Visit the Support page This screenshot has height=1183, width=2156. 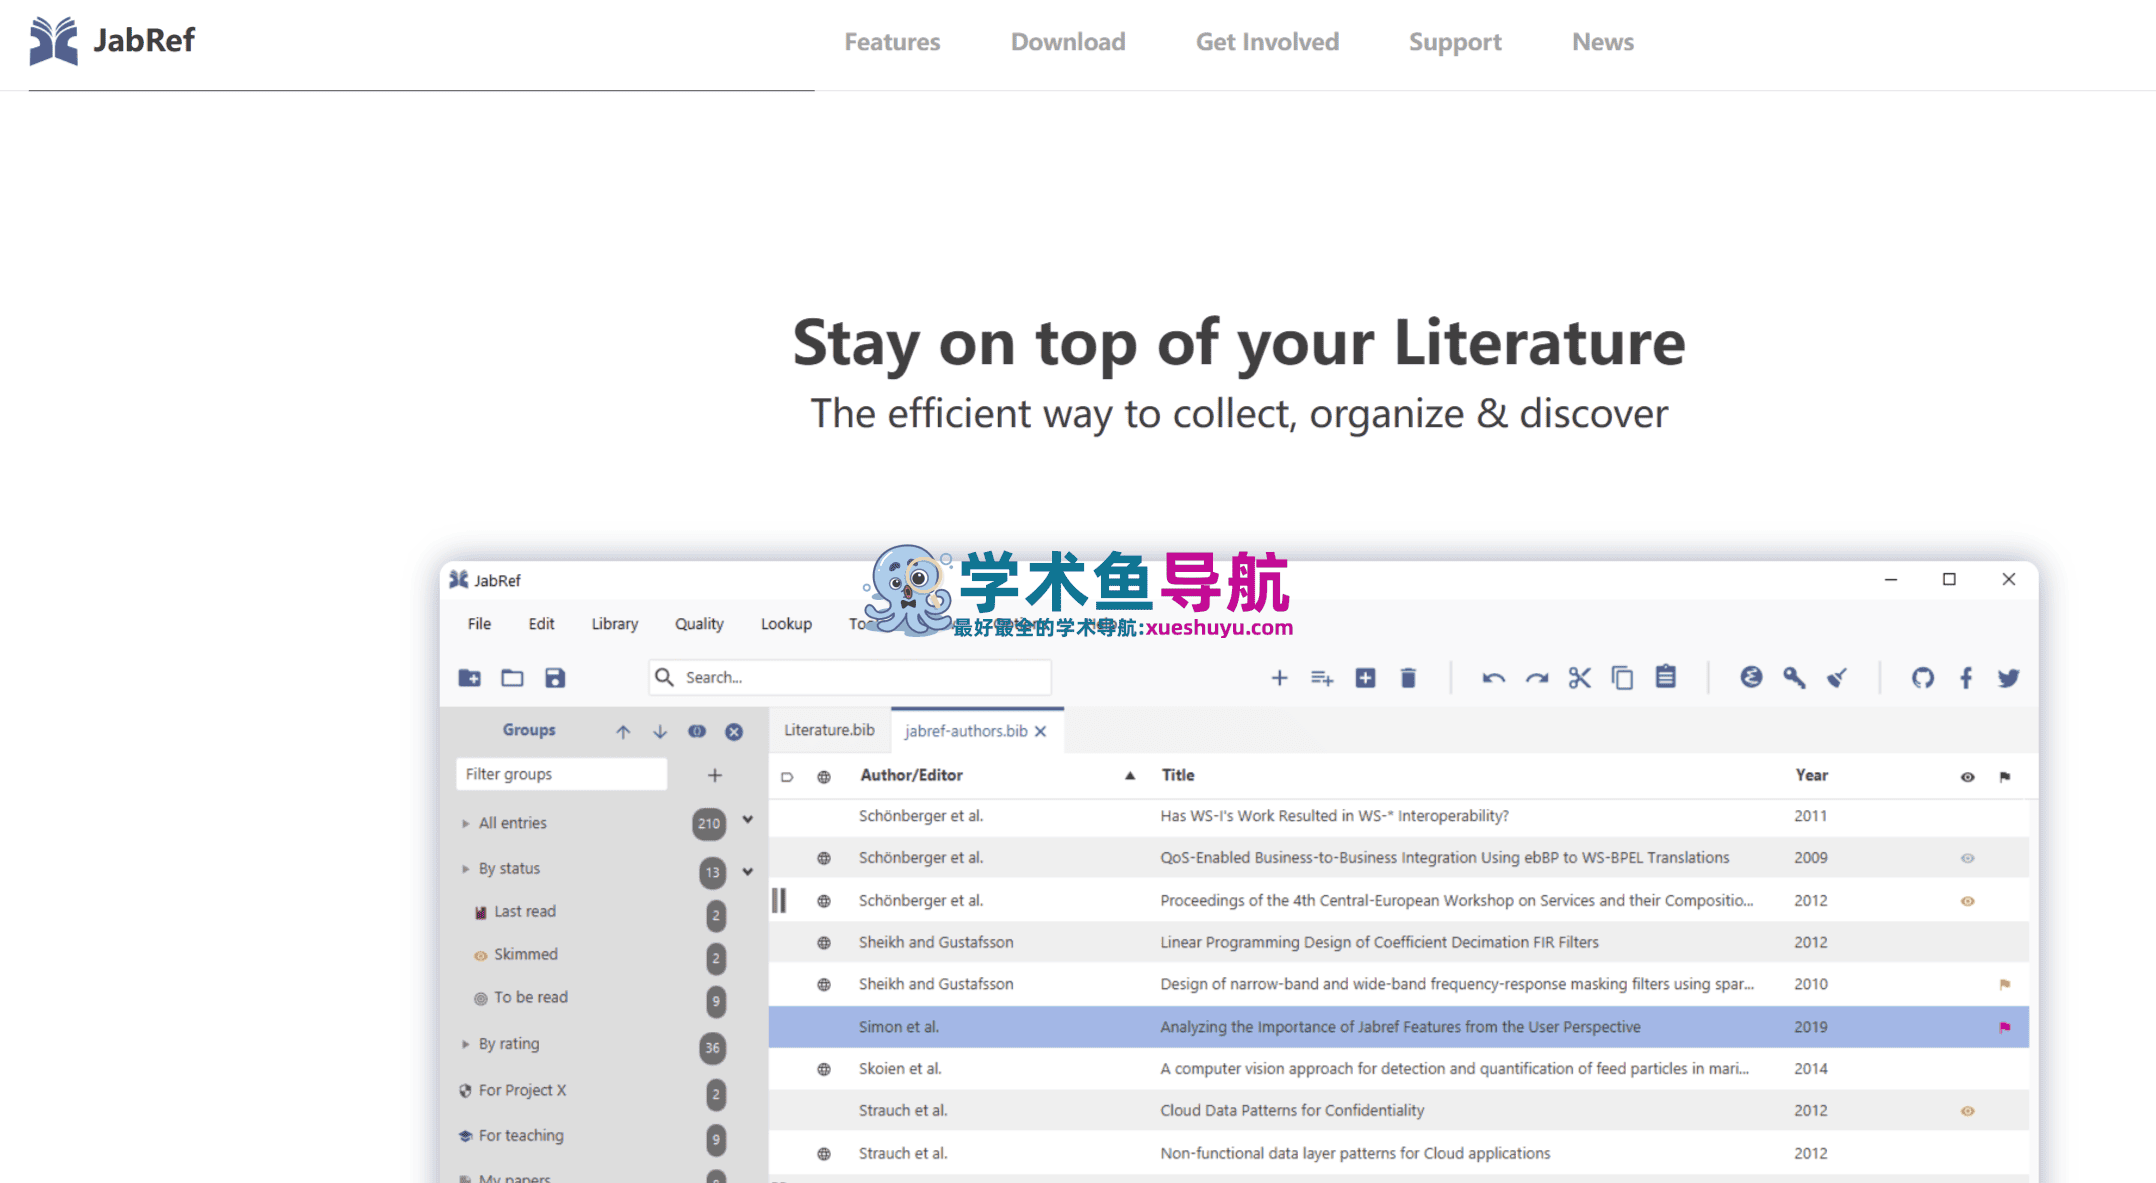coord(1455,42)
